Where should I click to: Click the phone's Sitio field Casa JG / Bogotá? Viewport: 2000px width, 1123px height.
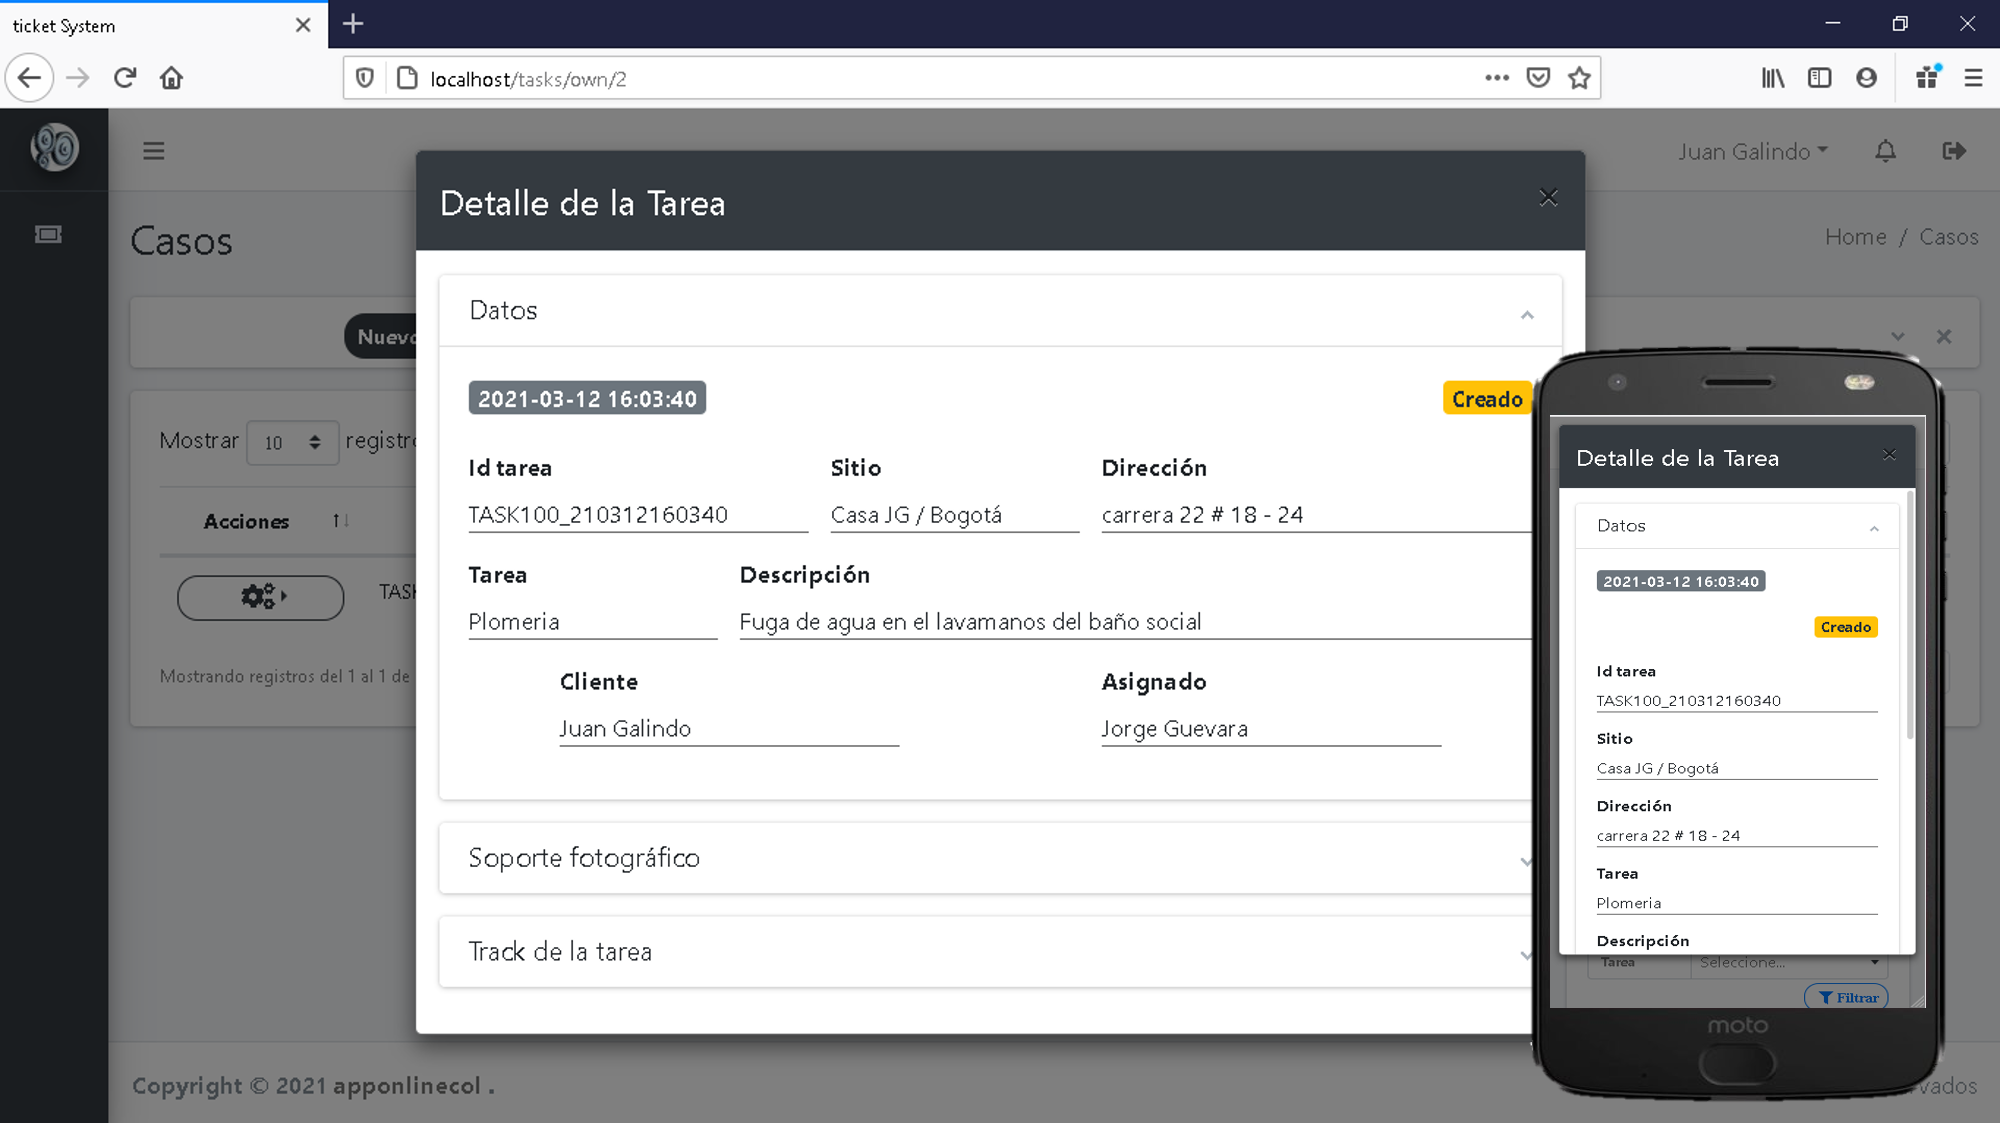[x=1737, y=768]
